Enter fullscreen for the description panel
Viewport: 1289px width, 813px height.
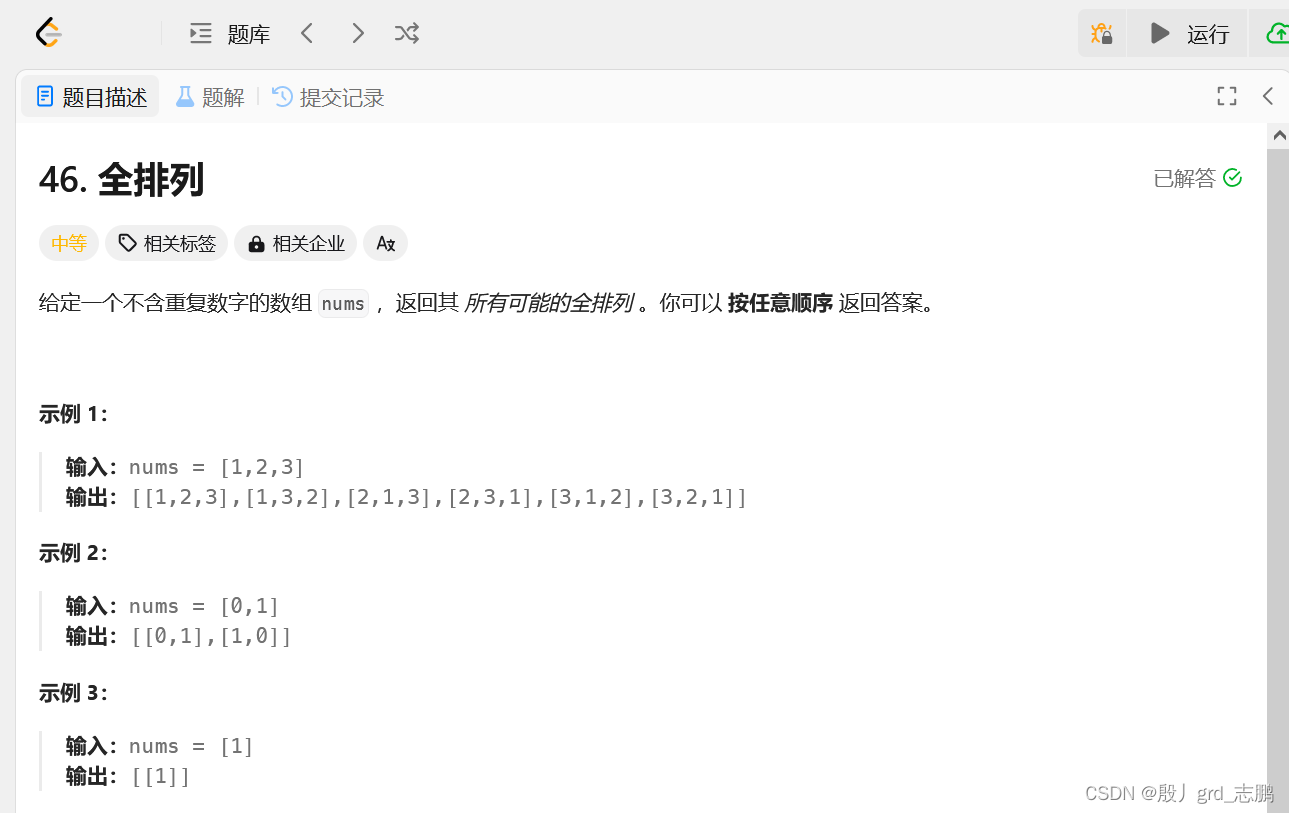pyautogui.click(x=1227, y=96)
